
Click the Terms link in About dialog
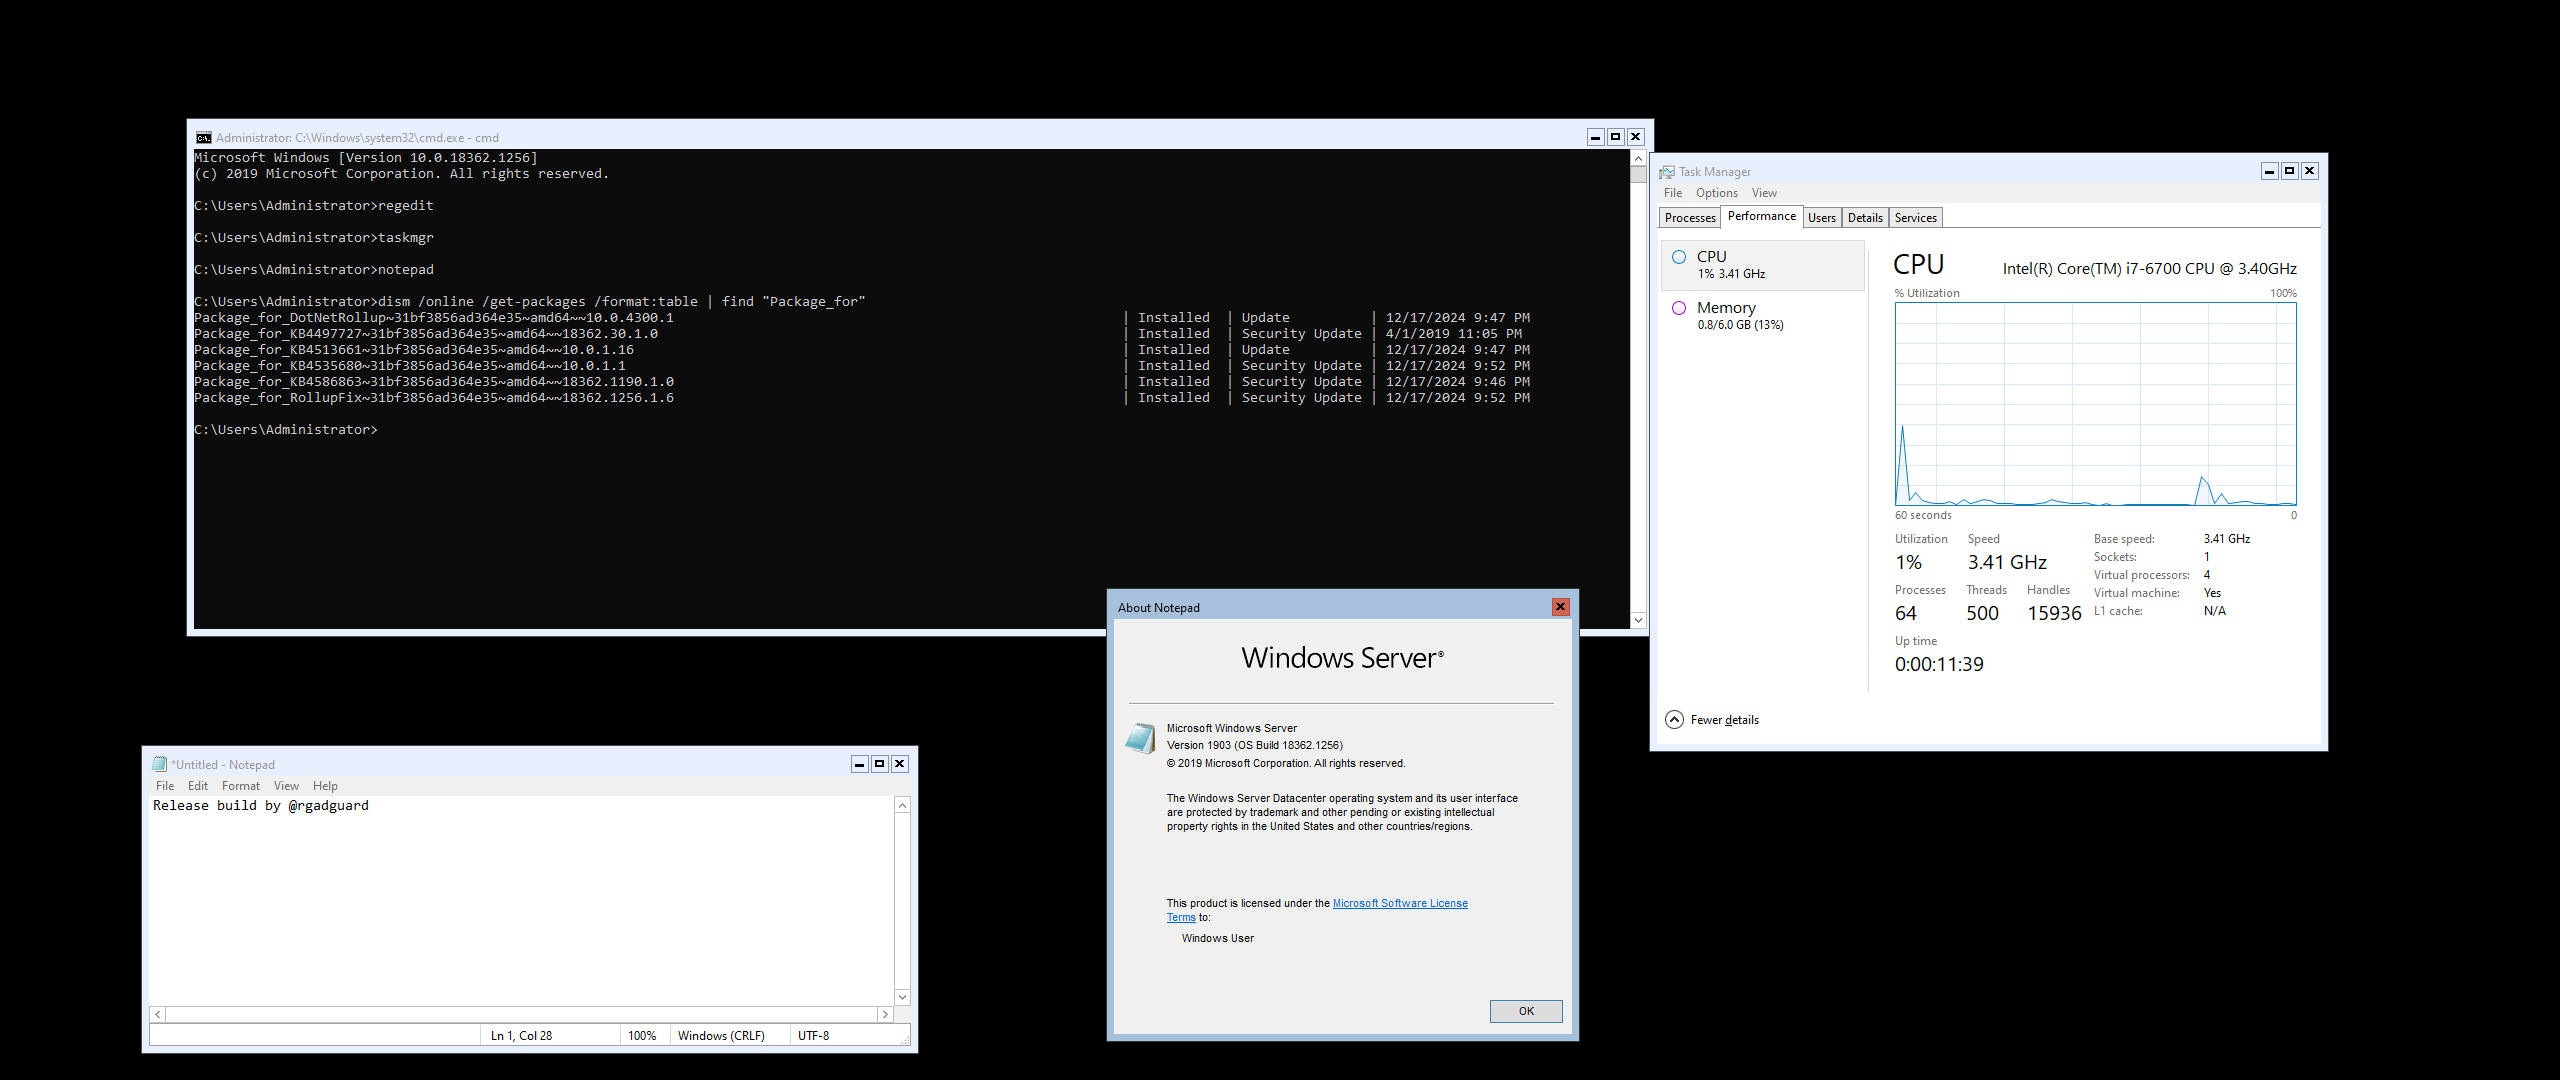coord(1181,917)
